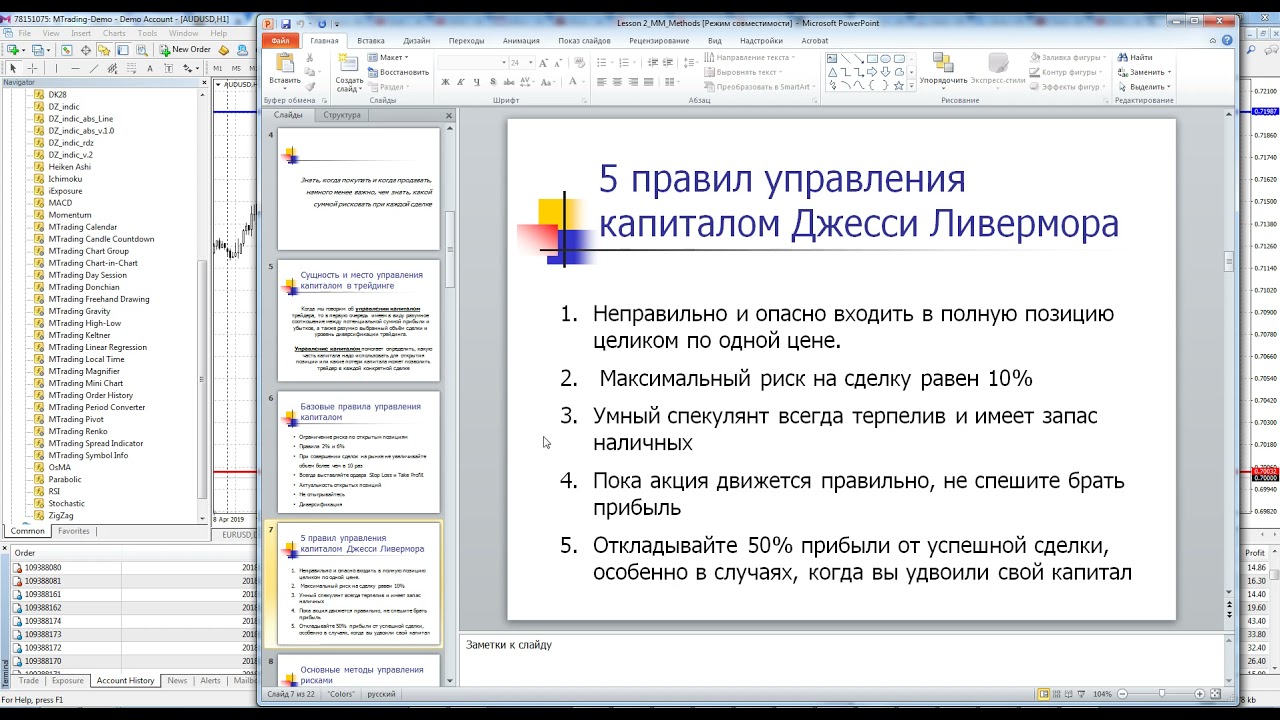
Task: Select the slide 5 thumbnail
Action: pyautogui.click(x=358, y=322)
